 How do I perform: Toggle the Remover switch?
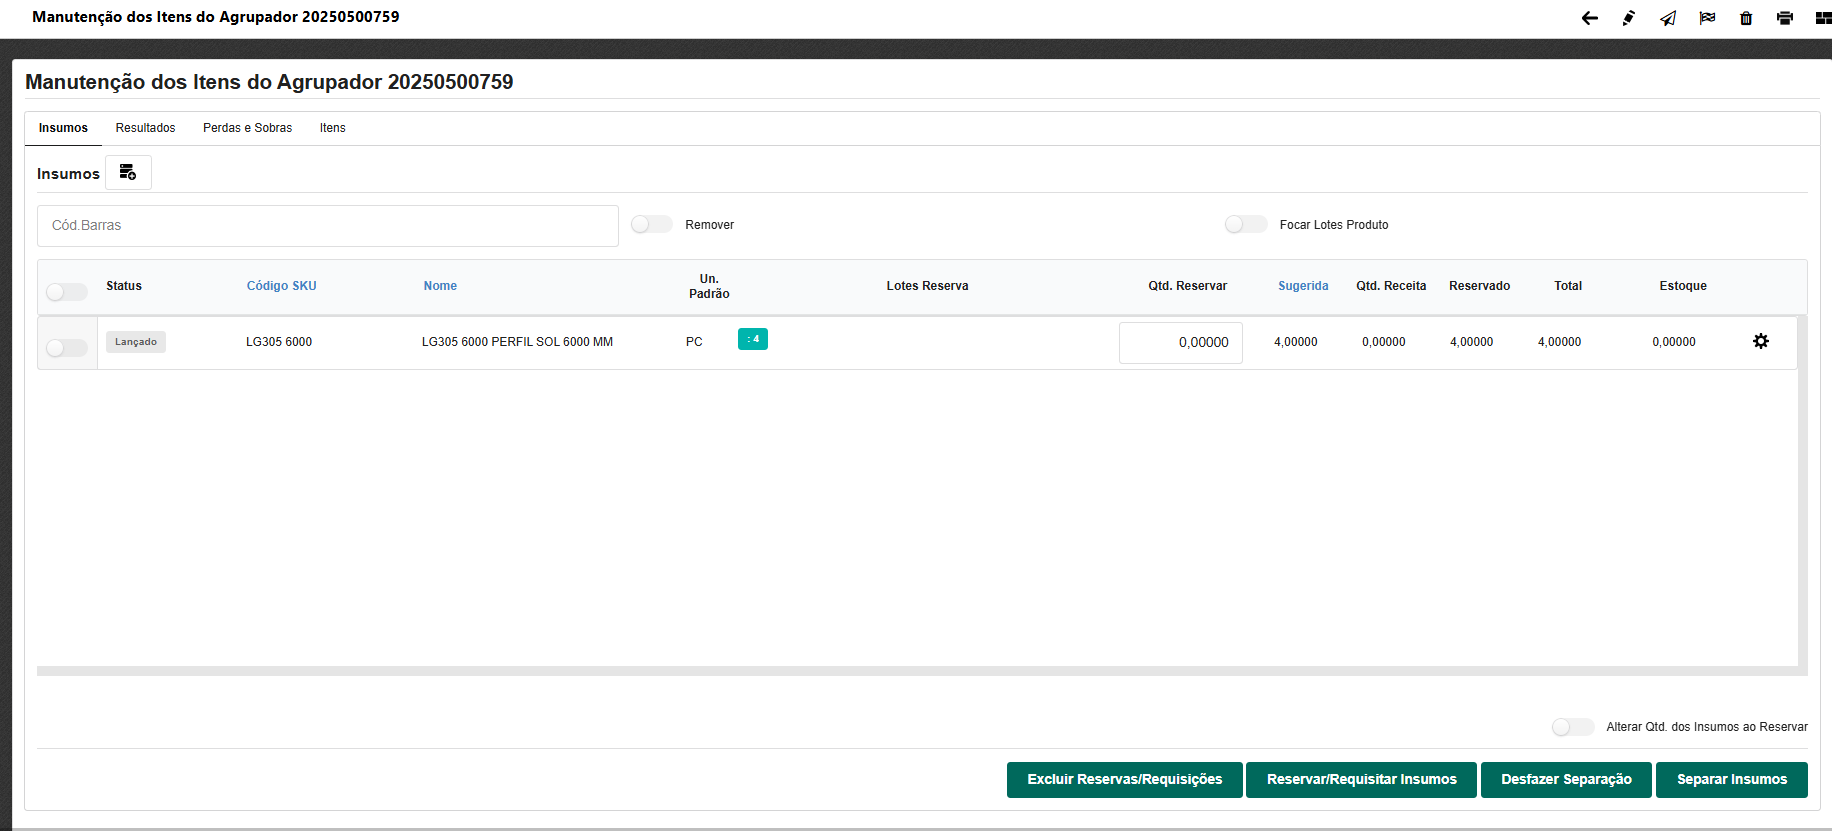(x=652, y=225)
